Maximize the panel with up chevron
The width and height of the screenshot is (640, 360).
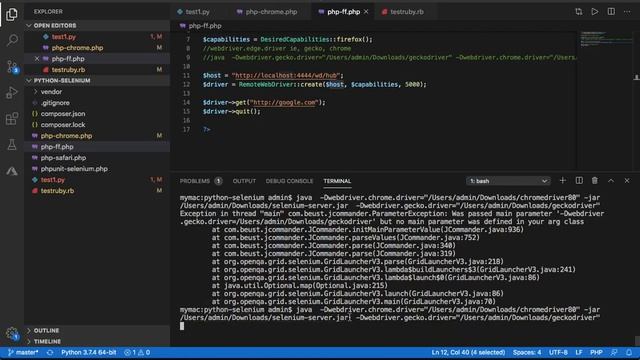tap(611, 180)
